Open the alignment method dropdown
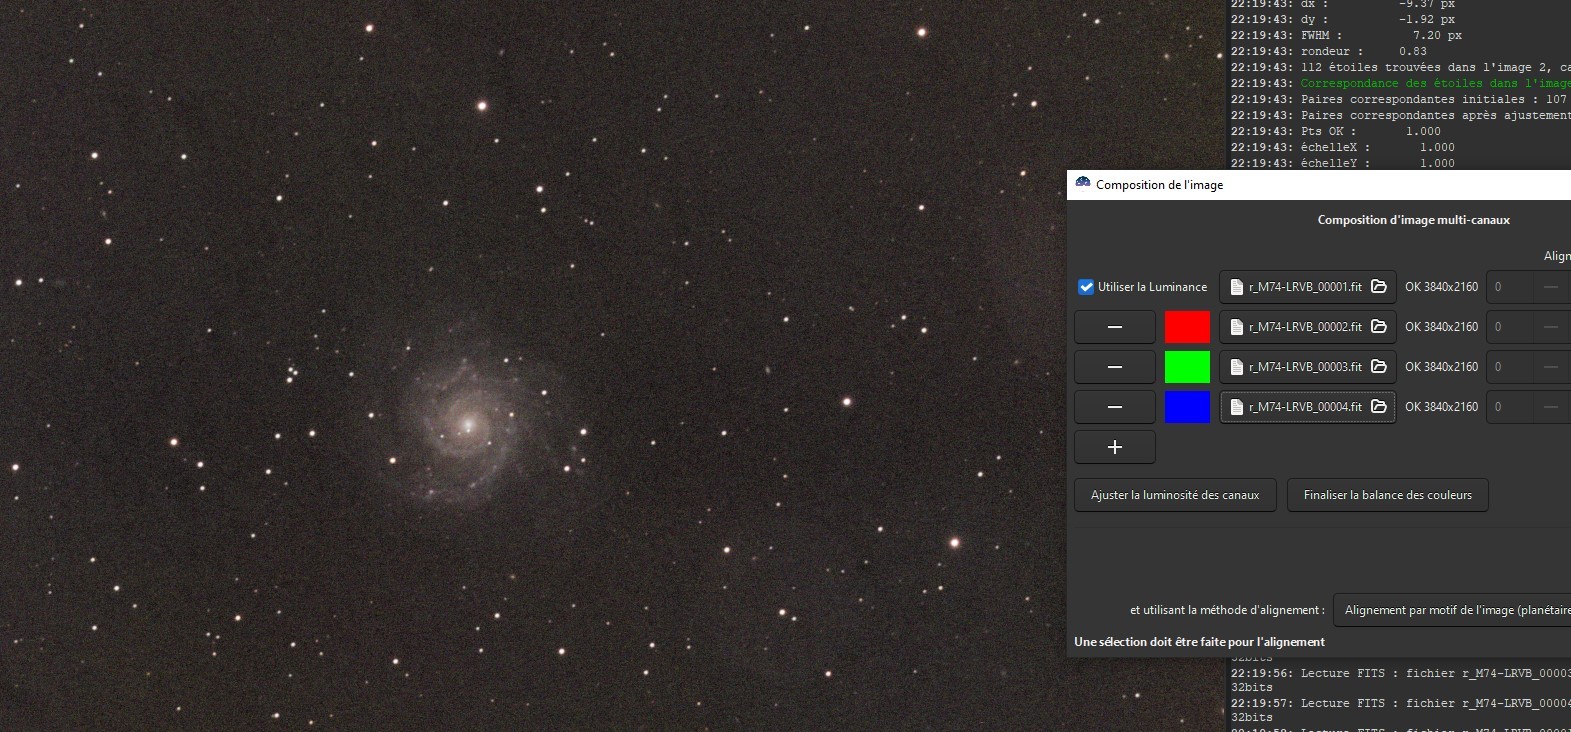The image size is (1571, 732). [1452, 610]
